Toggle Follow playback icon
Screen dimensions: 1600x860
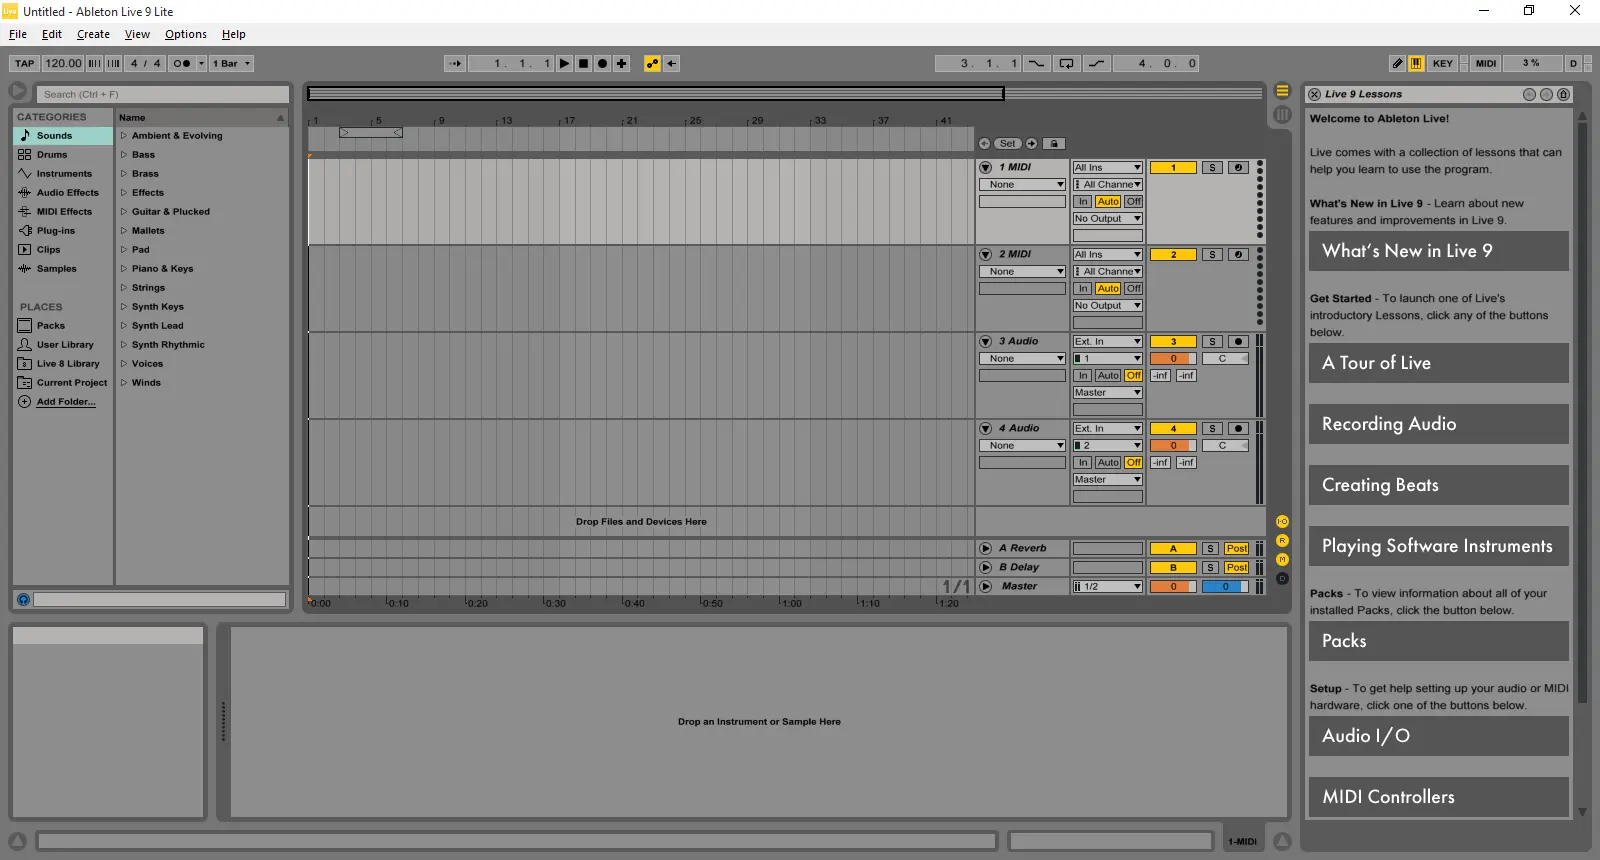(x=455, y=63)
